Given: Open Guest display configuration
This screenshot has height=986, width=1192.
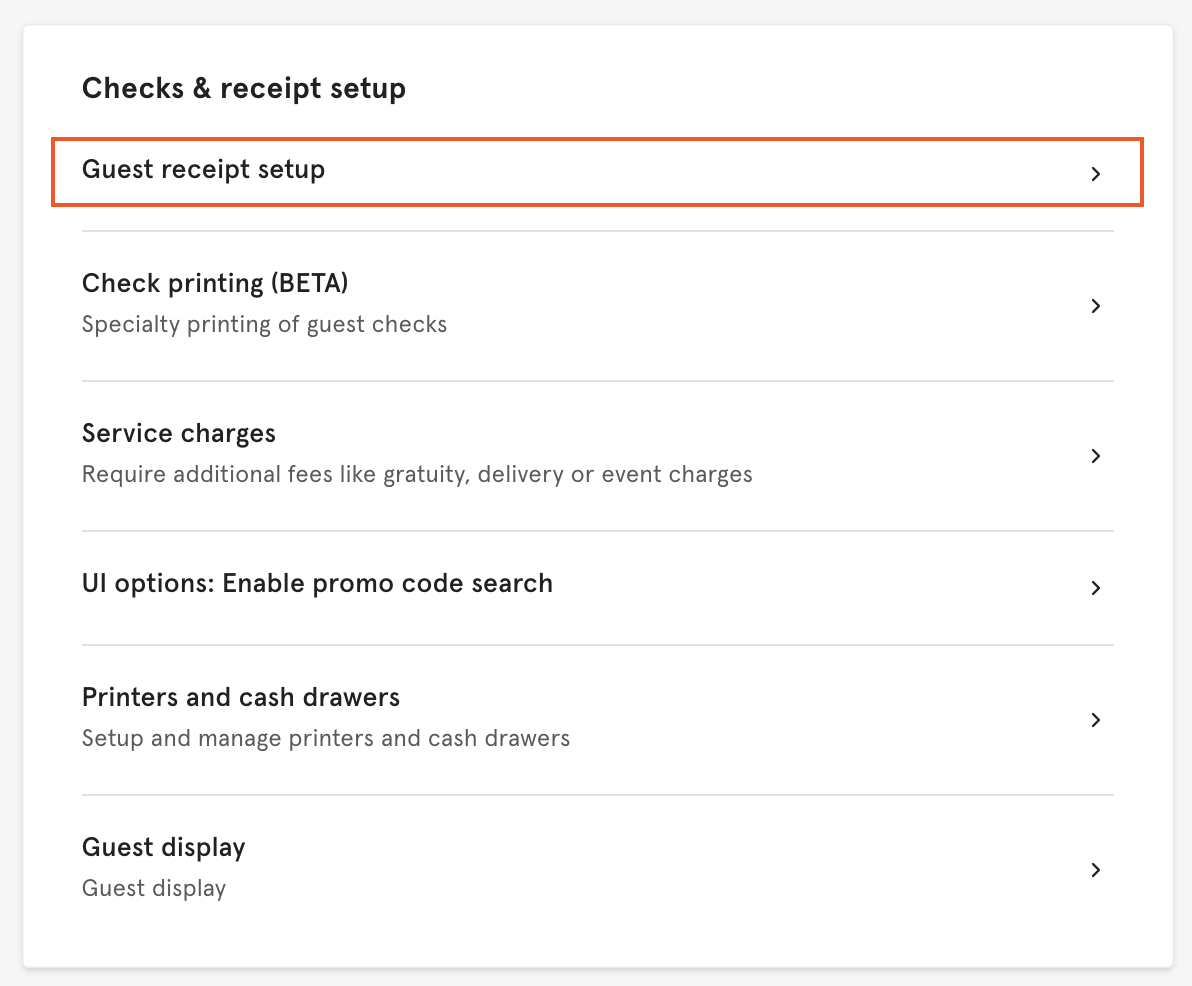Looking at the screenshot, I should point(163,847).
